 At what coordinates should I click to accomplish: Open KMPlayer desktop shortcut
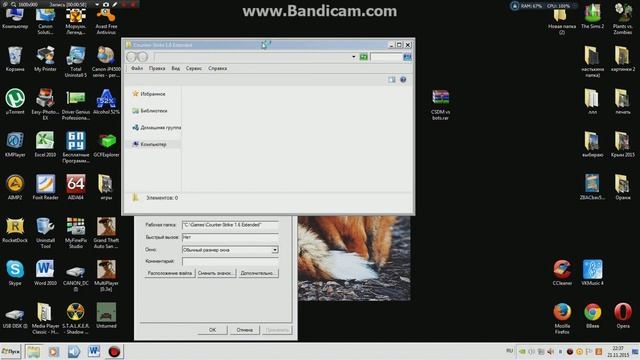coord(15,144)
